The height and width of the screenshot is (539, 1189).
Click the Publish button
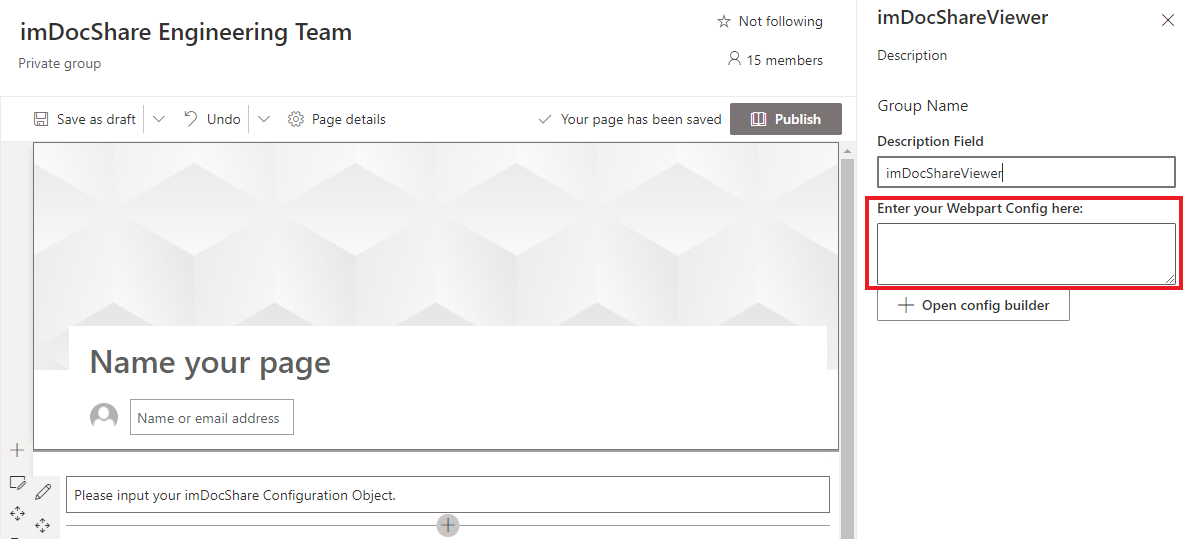786,119
